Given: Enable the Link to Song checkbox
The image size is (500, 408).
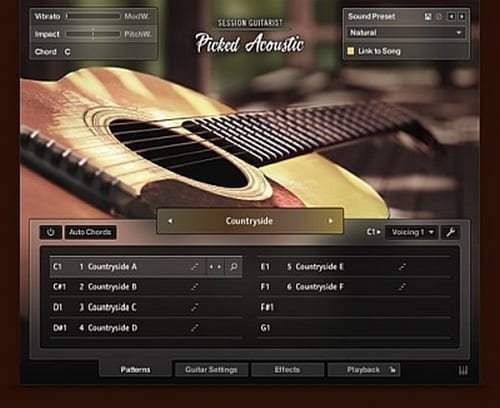Looking at the screenshot, I should point(350,51).
